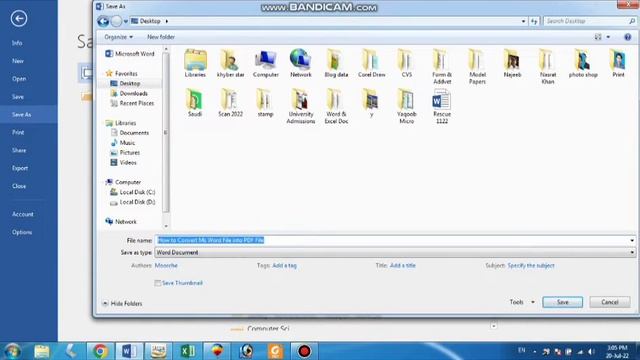Select Print in Word backstage menu
The image size is (640, 360).
(18, 132)
